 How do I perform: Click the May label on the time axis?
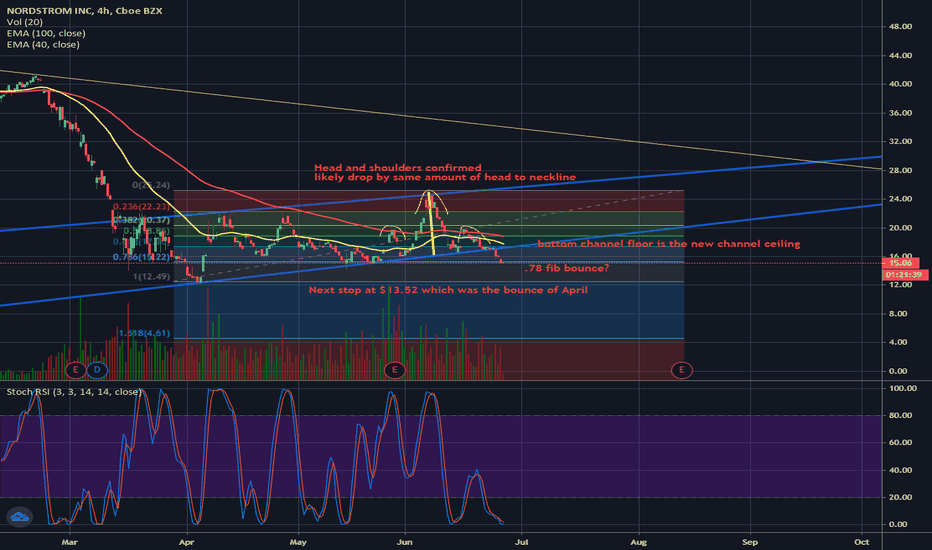298,542
